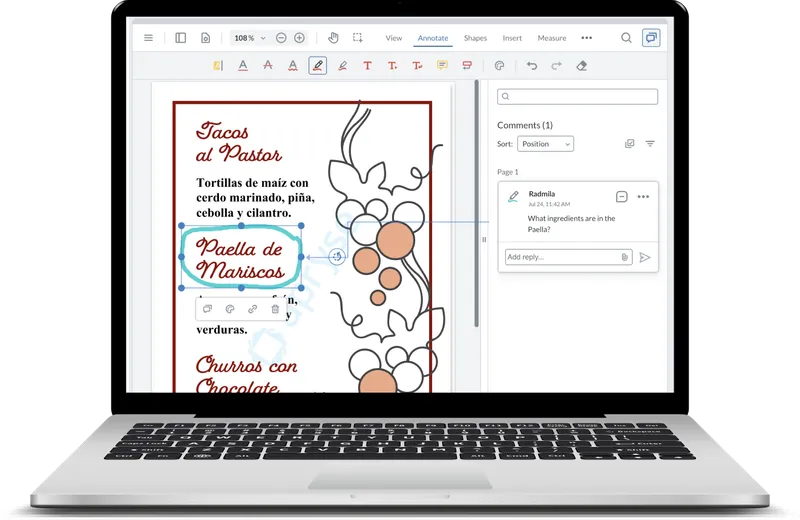
Task: Zoom out with the minus button
Action: click(x=281, y=38)
